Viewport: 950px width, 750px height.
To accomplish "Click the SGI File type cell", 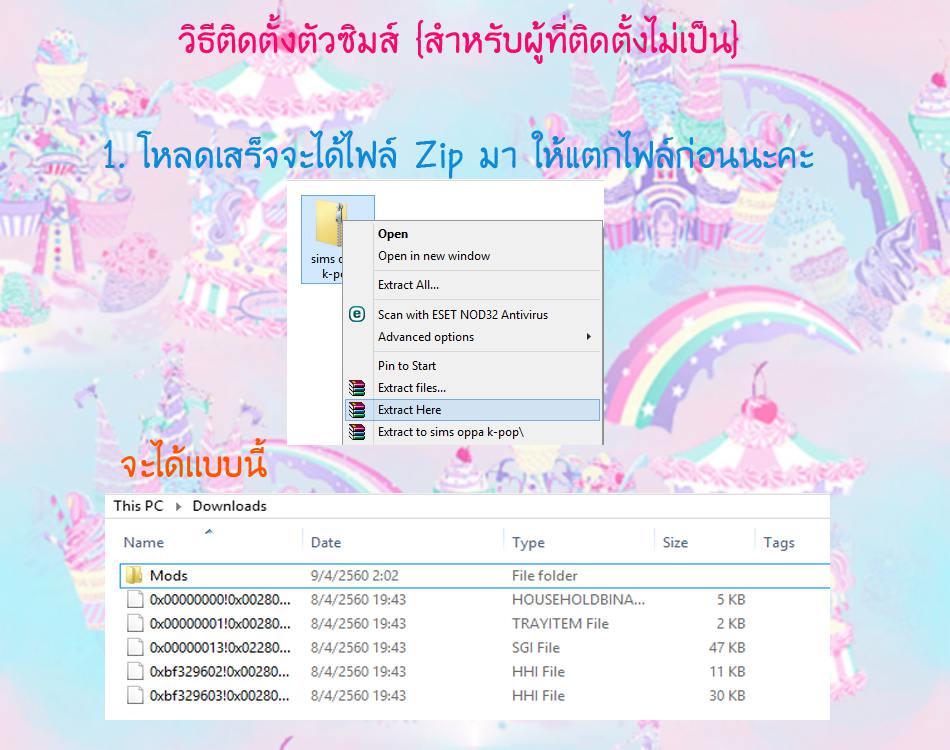I will pyautogui.click(x=536, y=648).
